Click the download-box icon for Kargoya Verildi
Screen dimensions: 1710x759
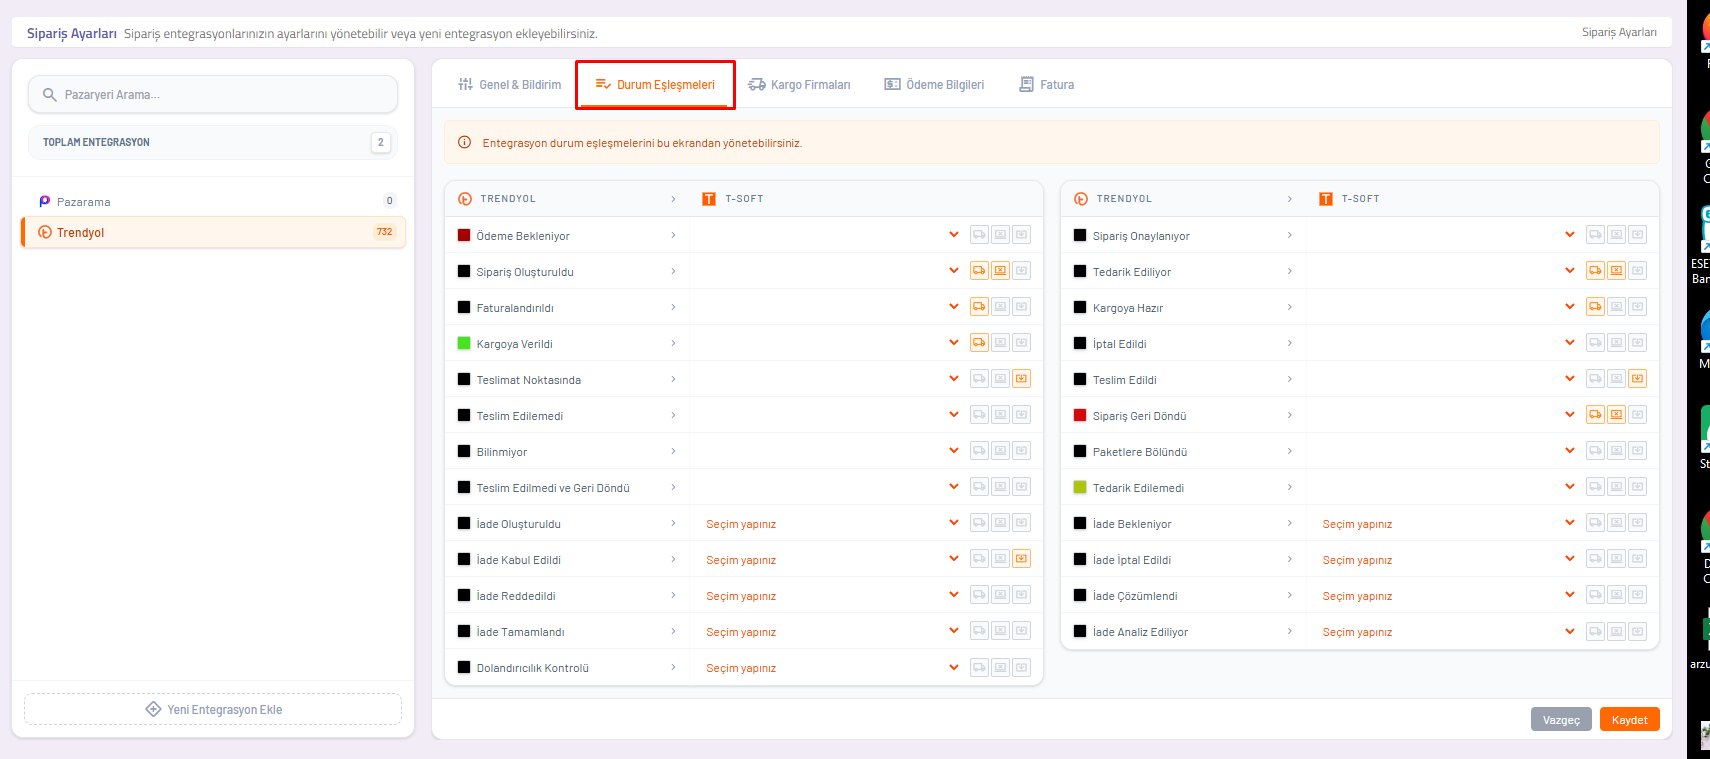[x=1021, y=343]
